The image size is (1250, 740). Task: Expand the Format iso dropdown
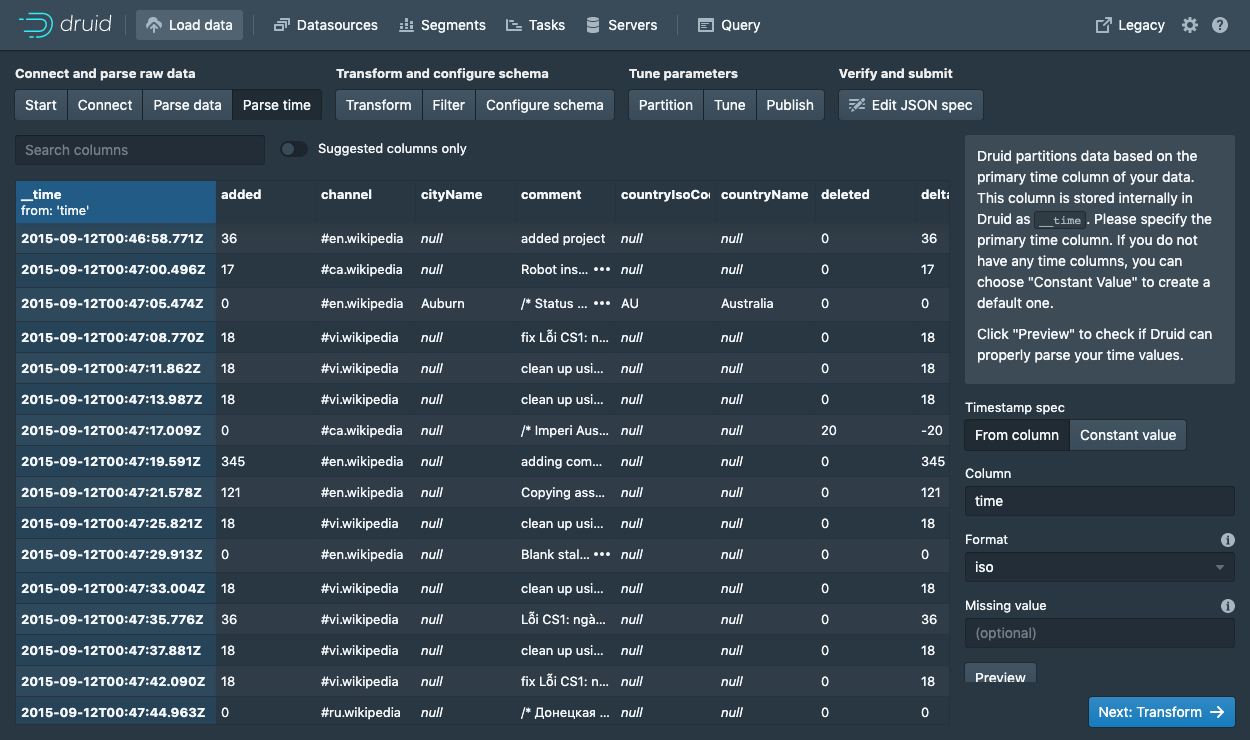1100,567
